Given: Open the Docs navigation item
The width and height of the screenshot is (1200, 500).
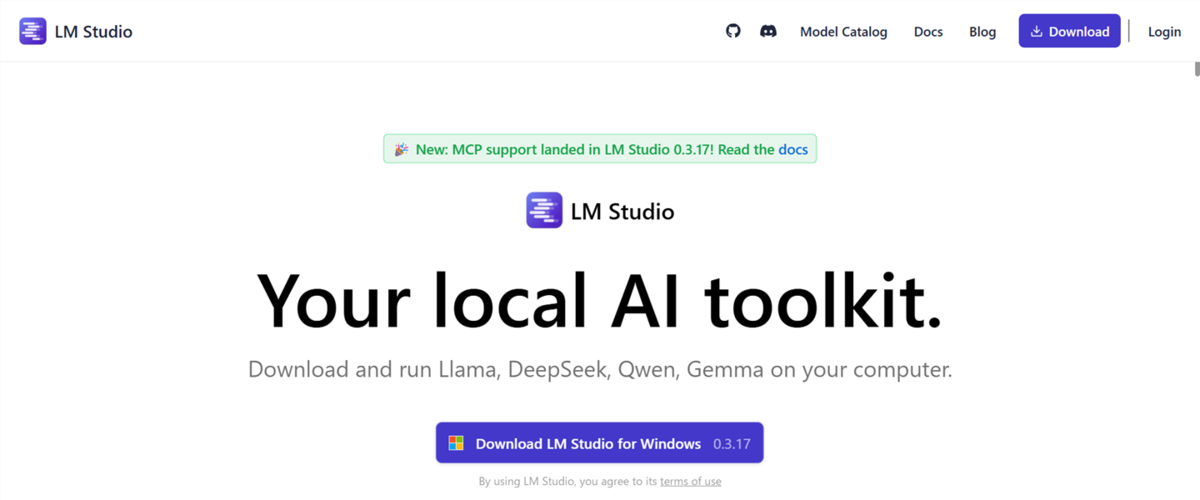Looking at the screenshot, I should [928, 32].
